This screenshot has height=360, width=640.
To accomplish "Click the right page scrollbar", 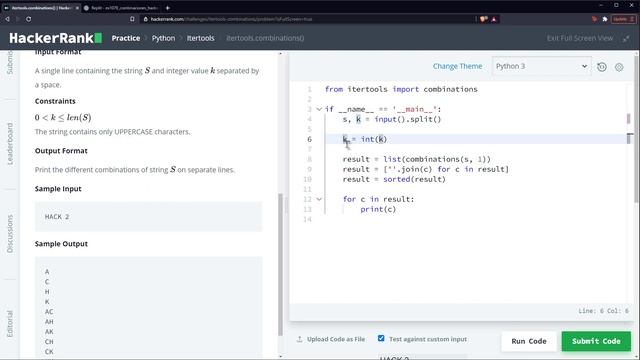I will pyautogui.click(x=636, y=129).
